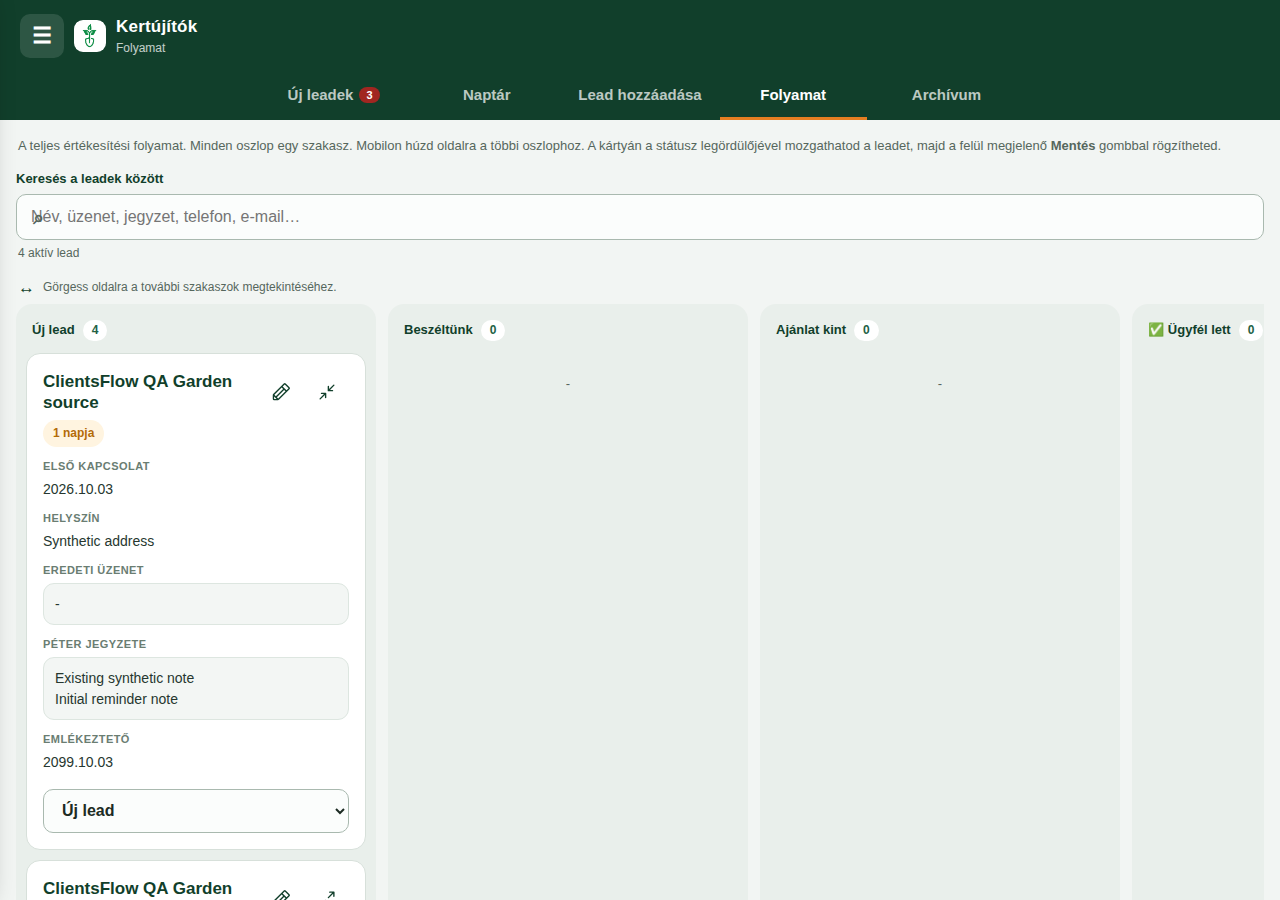1280x900 pixels.
Task: Click the 'Synthetic address' location text
Action: coord(99,541)
